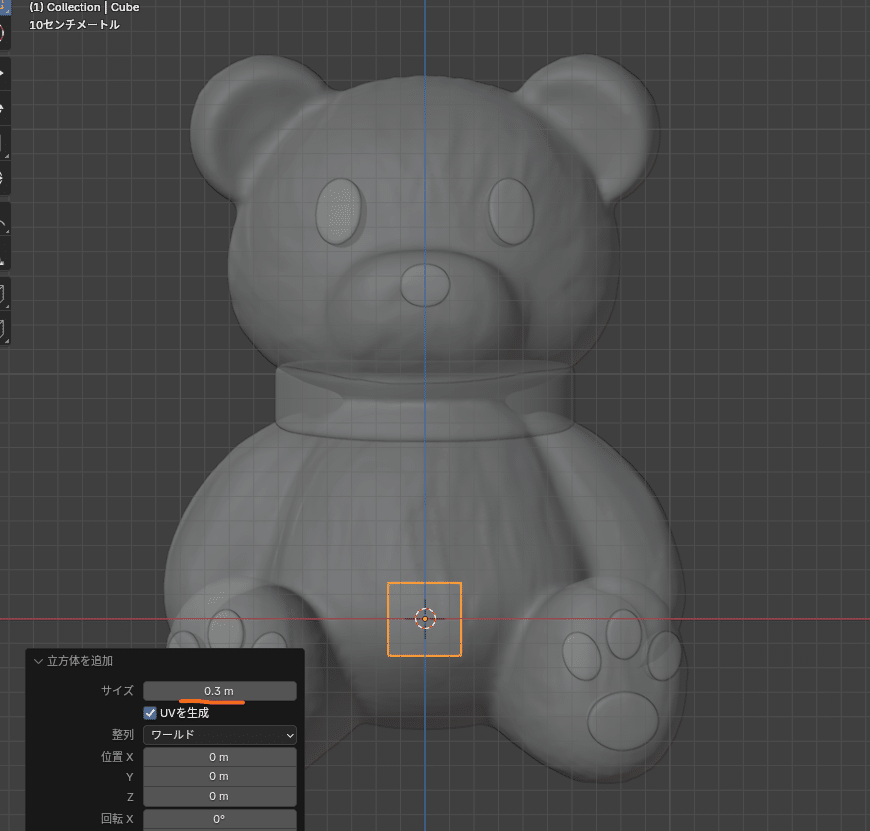870x831 pixels.
Task: Open the 整列 dropdown set to ワールド
Action: tap(220, 734)
